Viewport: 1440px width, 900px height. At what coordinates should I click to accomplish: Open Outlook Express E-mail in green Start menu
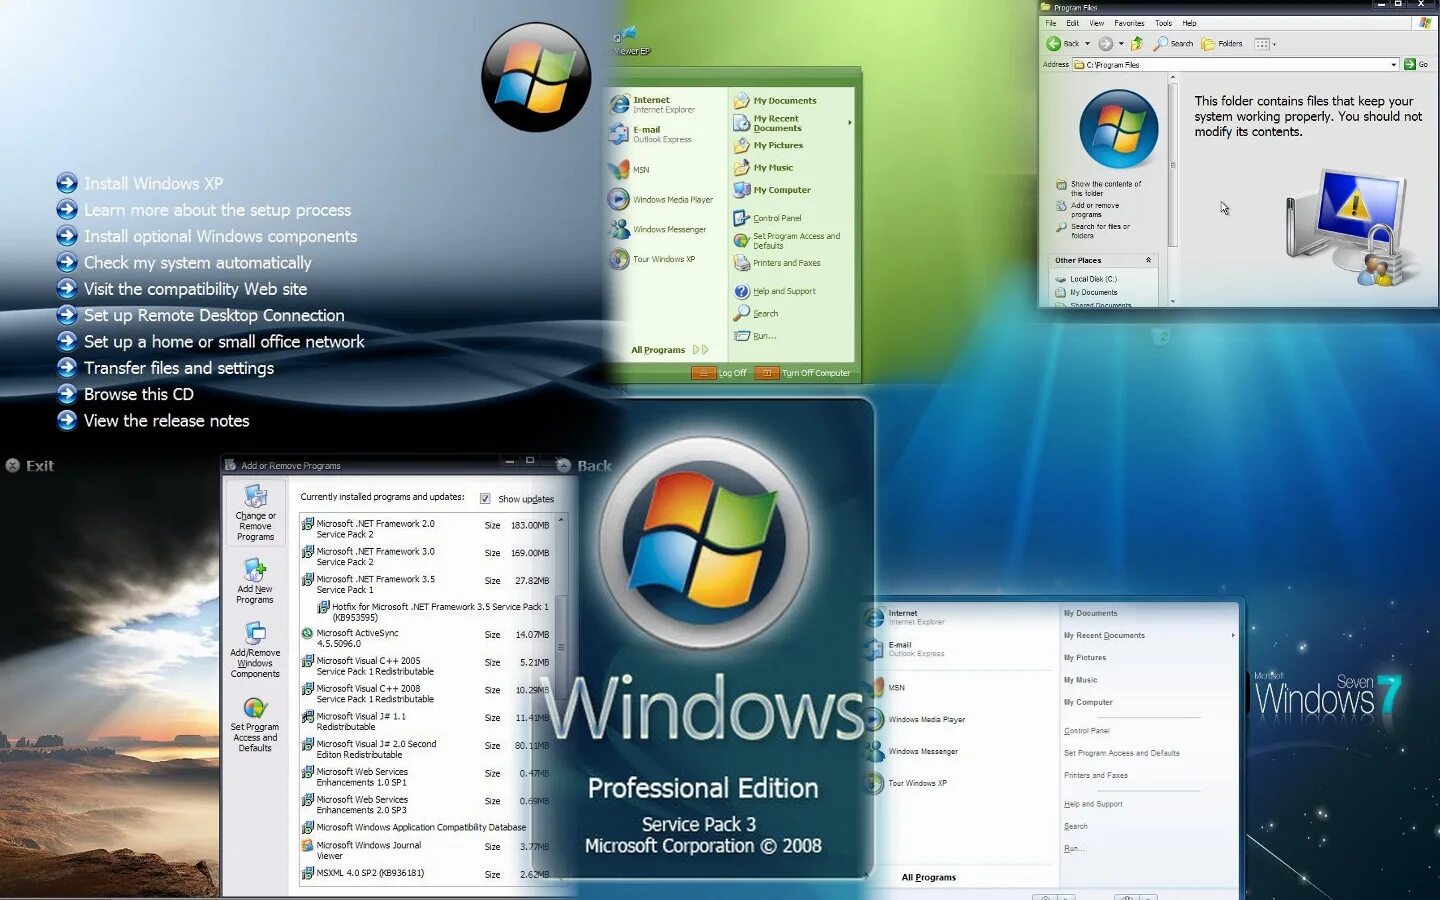click(650, 134)
